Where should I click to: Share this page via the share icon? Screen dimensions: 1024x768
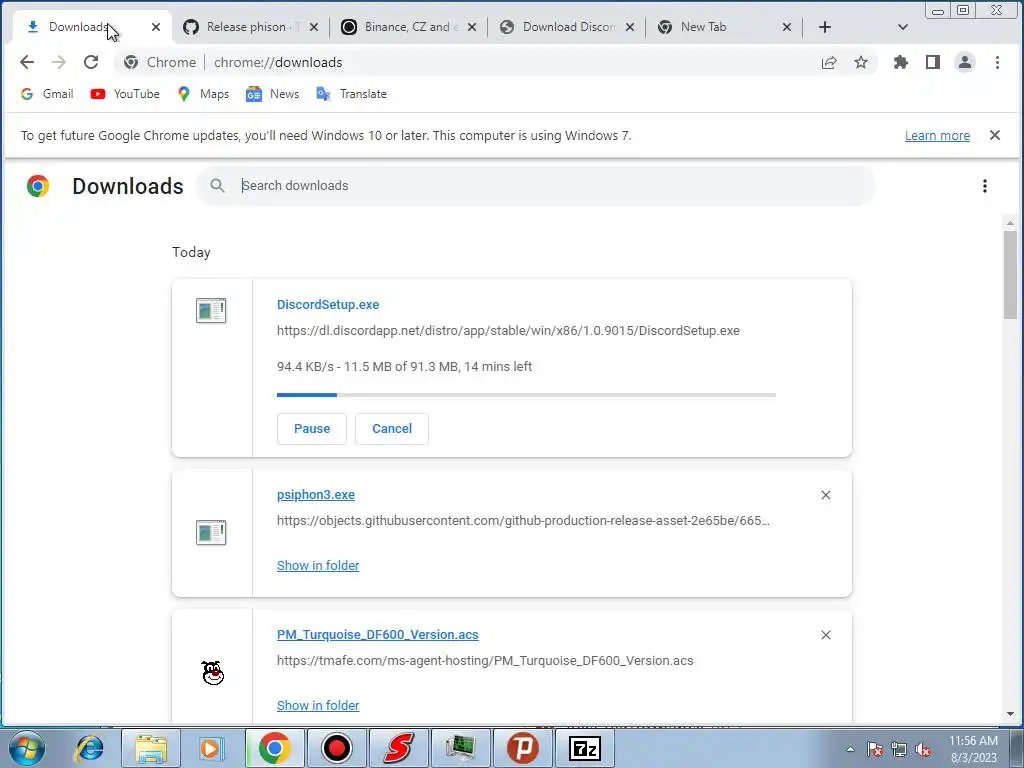pyautogui.click(x=829, y=62)
